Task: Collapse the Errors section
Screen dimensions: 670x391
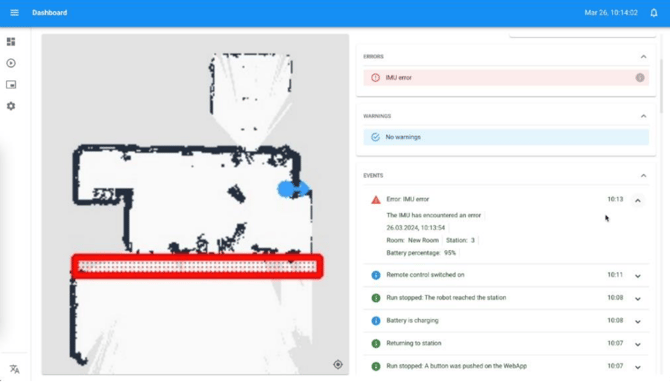Action: 644,56
